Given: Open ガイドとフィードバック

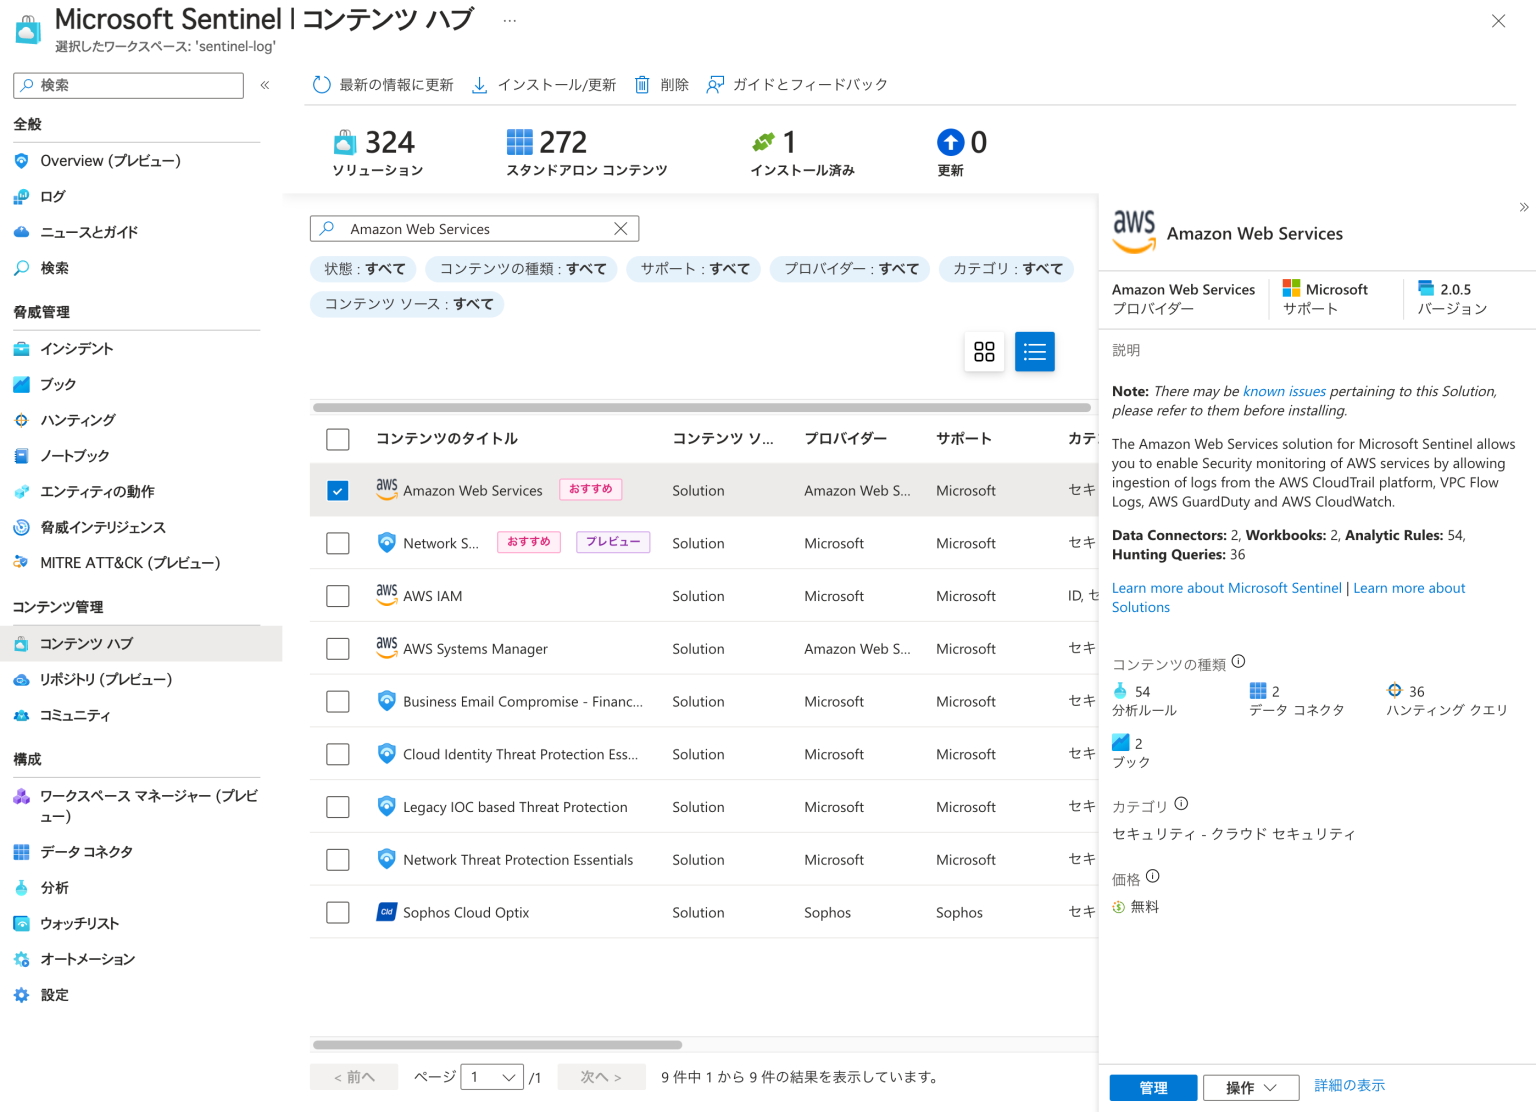Looking at the screenshot, I should [796, 84].
